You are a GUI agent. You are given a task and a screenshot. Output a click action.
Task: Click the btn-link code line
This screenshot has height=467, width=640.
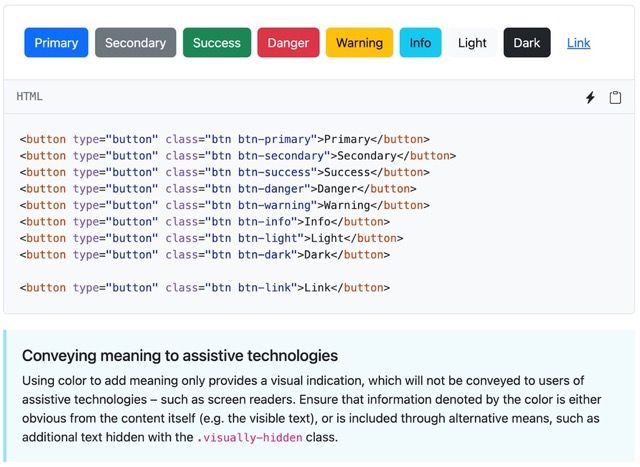coord(204,288)
